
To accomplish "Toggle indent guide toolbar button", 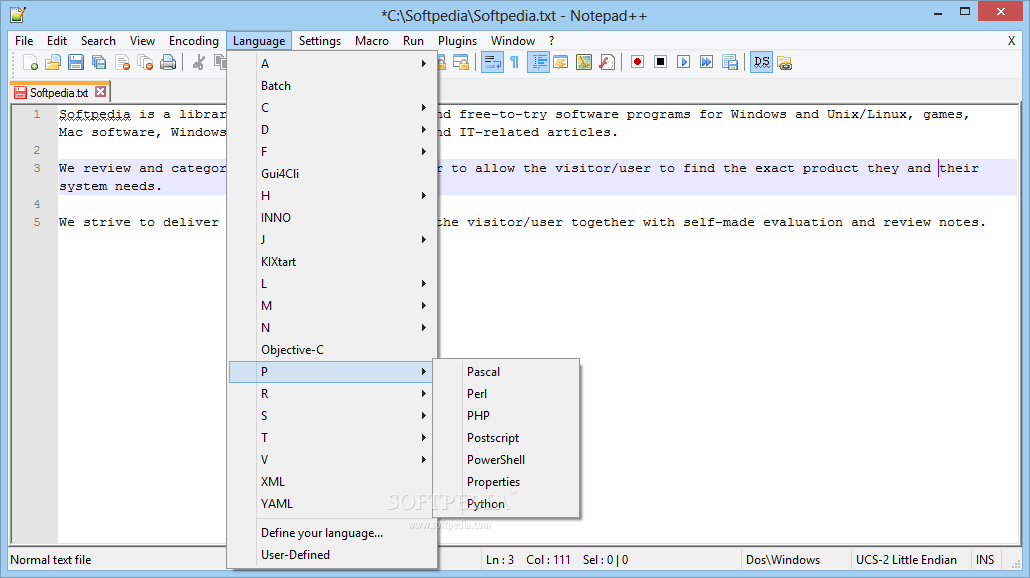I will tap(538, 62).
